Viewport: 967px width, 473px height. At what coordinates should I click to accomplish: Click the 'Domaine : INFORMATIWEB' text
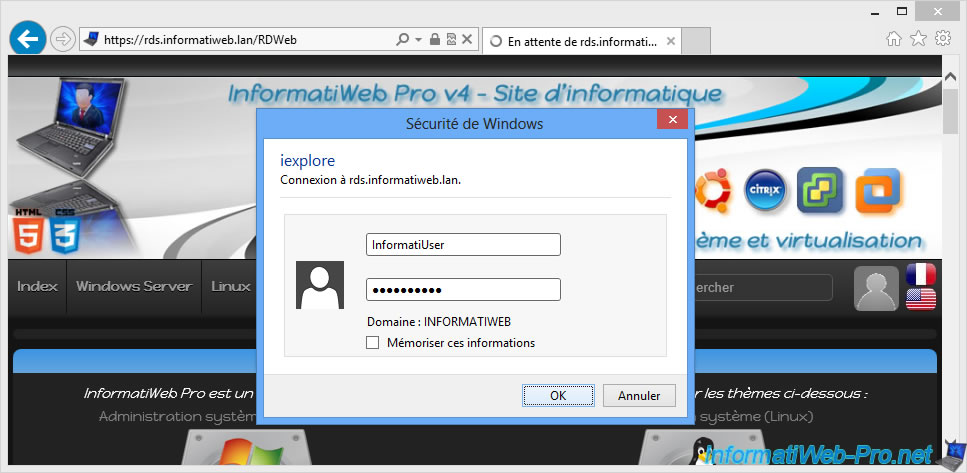[x=439, y=321]
